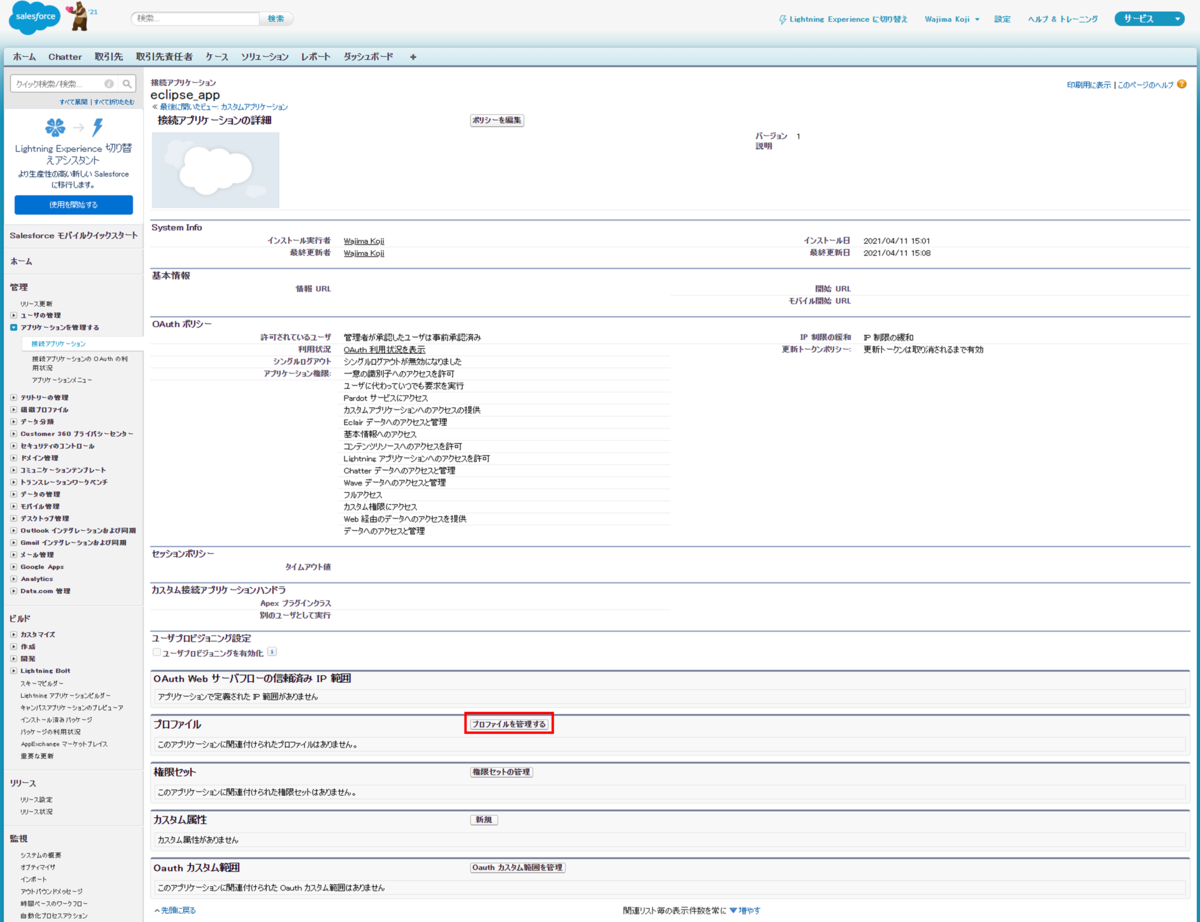Click Lightning Experience に切り替え link
1200x922 pixels.
click(850, 19)
